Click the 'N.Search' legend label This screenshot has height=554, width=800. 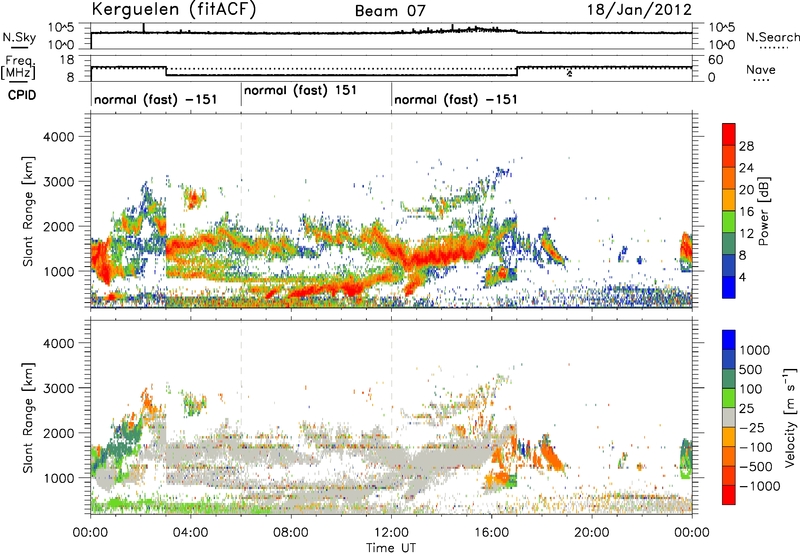(x=772, y=37)
